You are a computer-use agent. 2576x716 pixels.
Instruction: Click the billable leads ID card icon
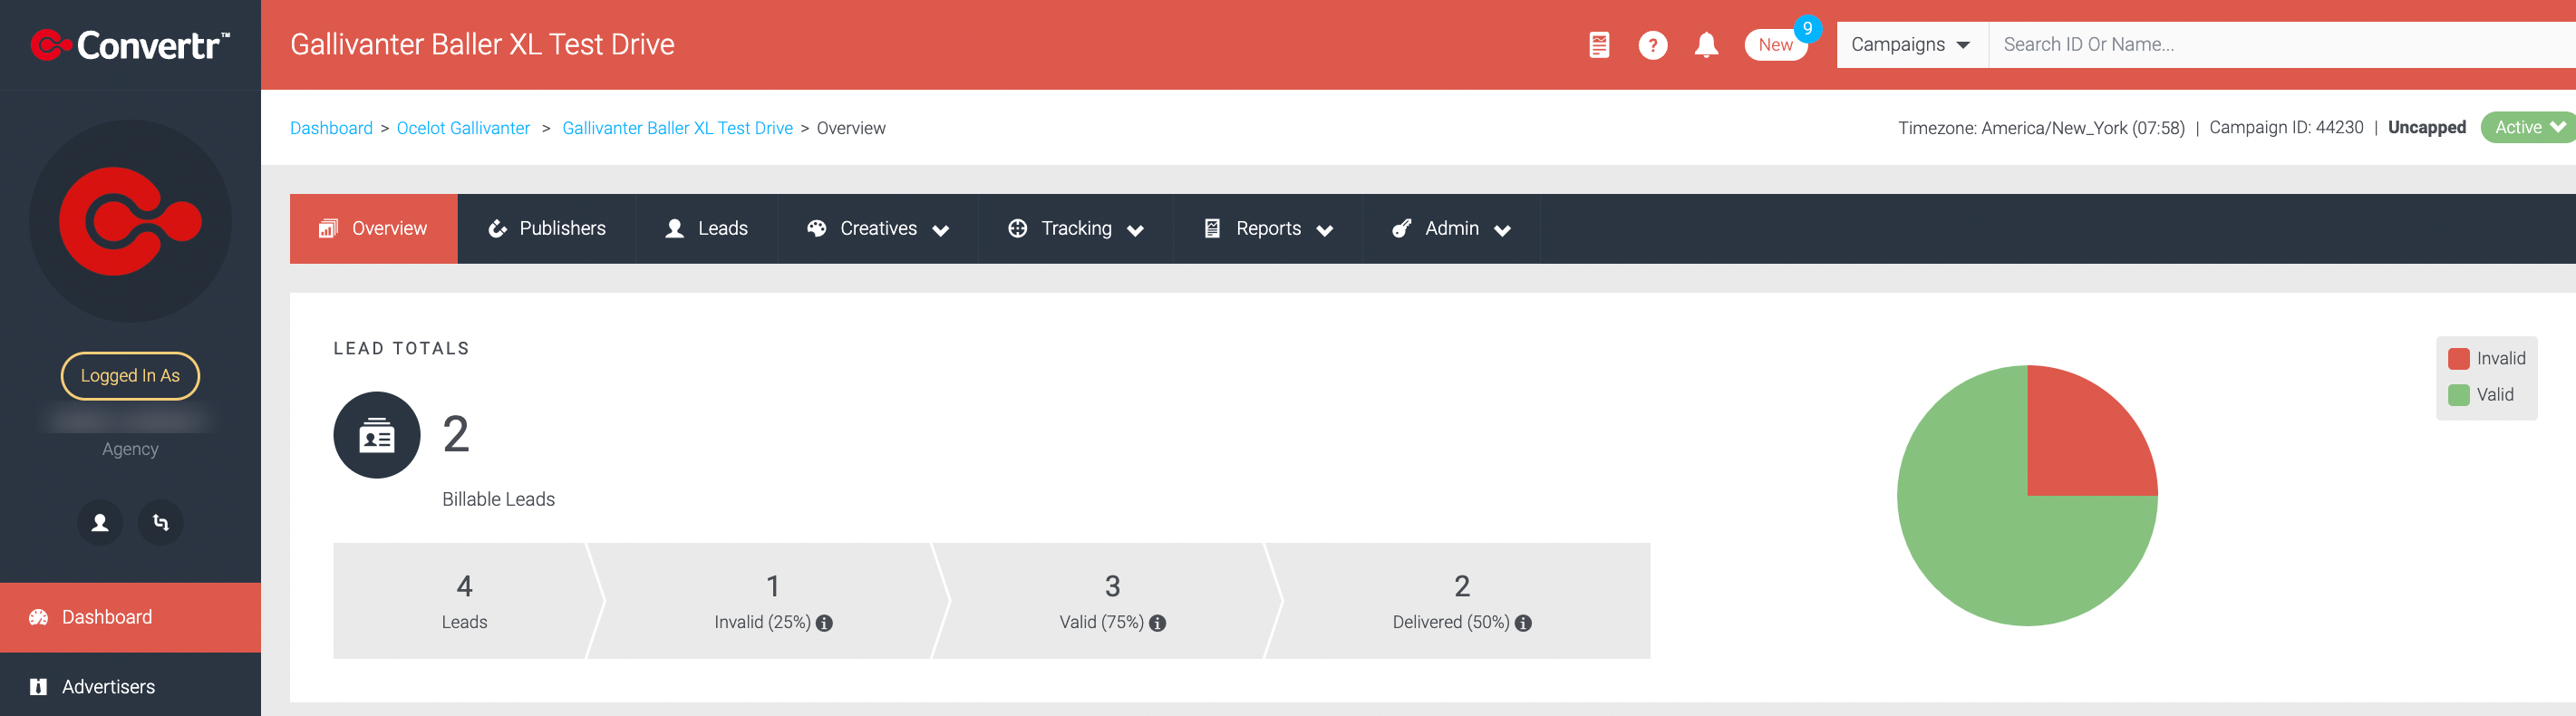[377, 435]
